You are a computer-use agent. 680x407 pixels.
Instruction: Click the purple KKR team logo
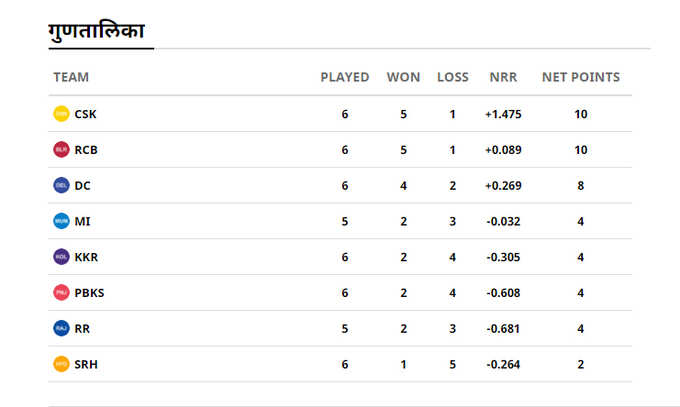(61, 256)
